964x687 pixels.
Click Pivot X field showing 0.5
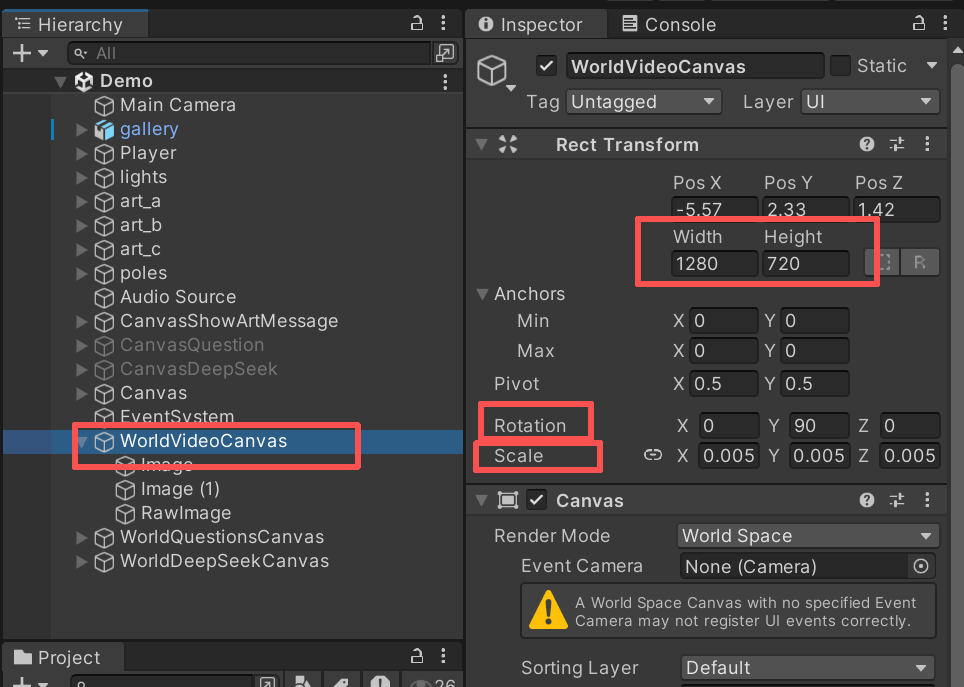click(724, 383)
